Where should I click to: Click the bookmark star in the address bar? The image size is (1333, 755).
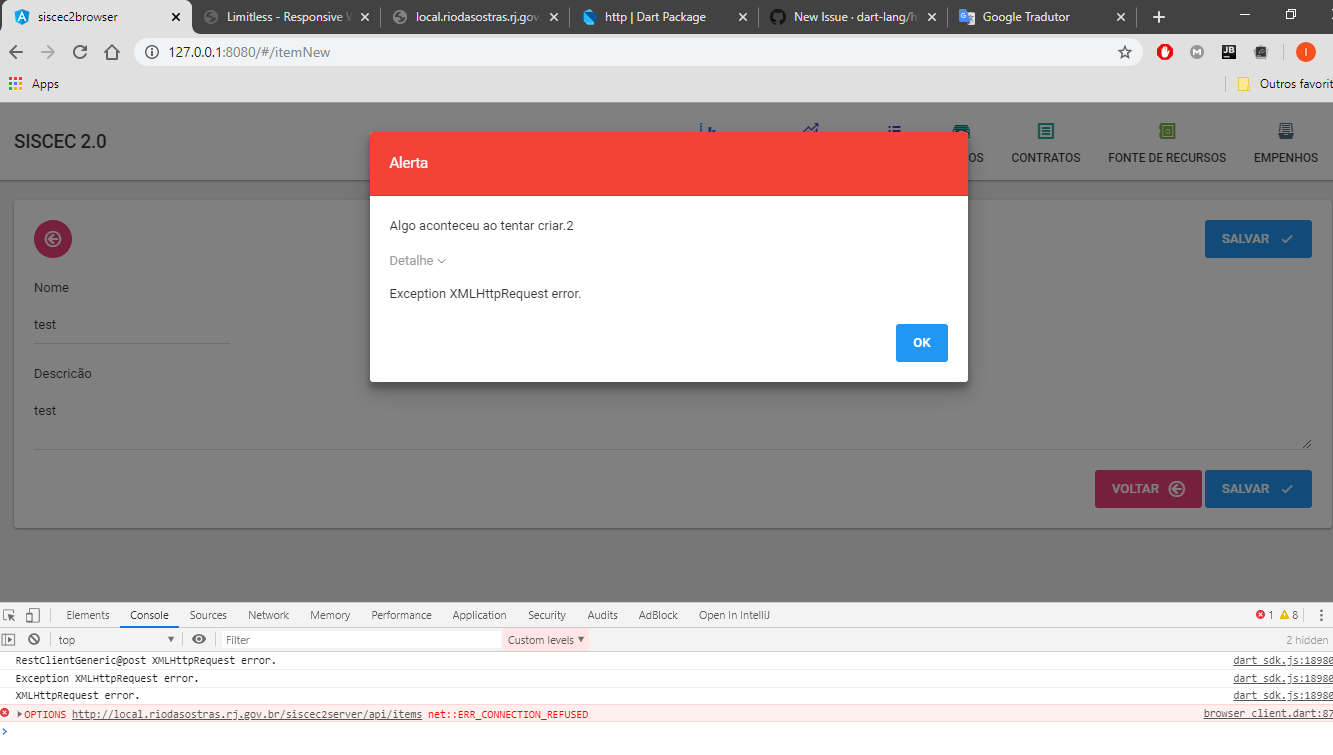1125,51
